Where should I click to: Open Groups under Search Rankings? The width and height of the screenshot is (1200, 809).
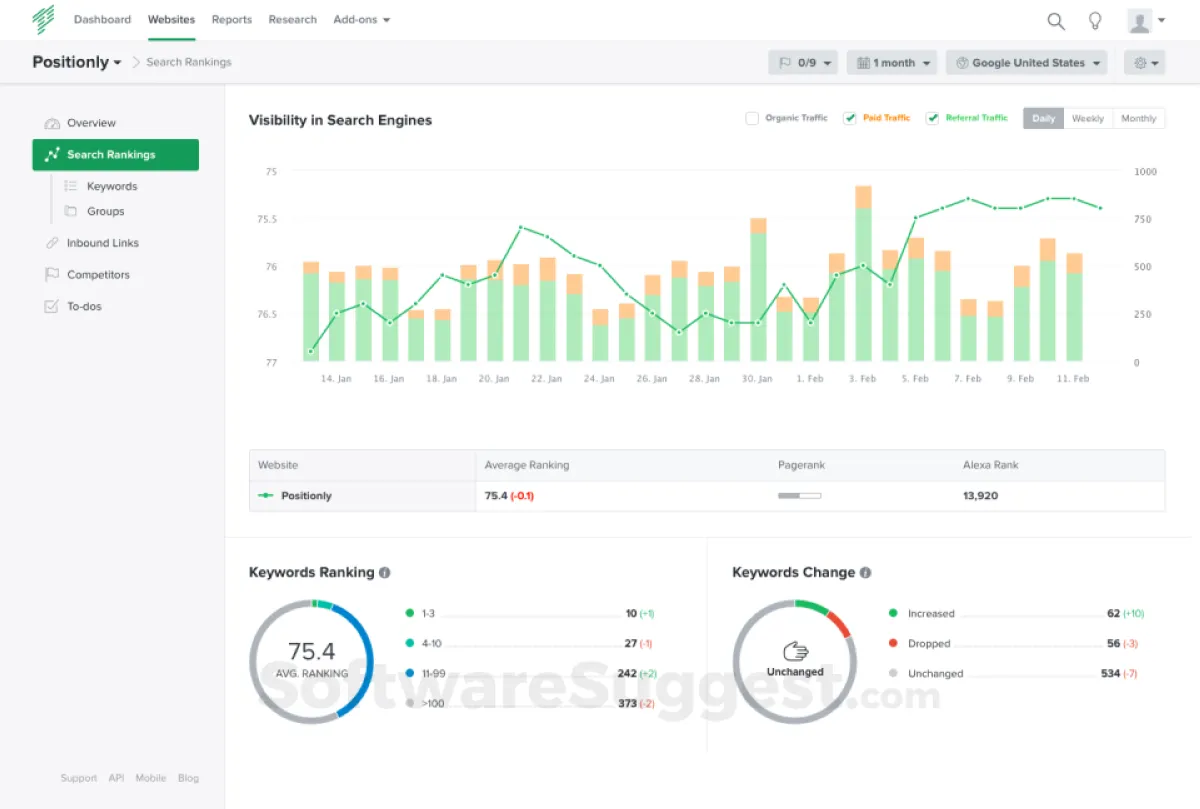[x=106, y=211]
